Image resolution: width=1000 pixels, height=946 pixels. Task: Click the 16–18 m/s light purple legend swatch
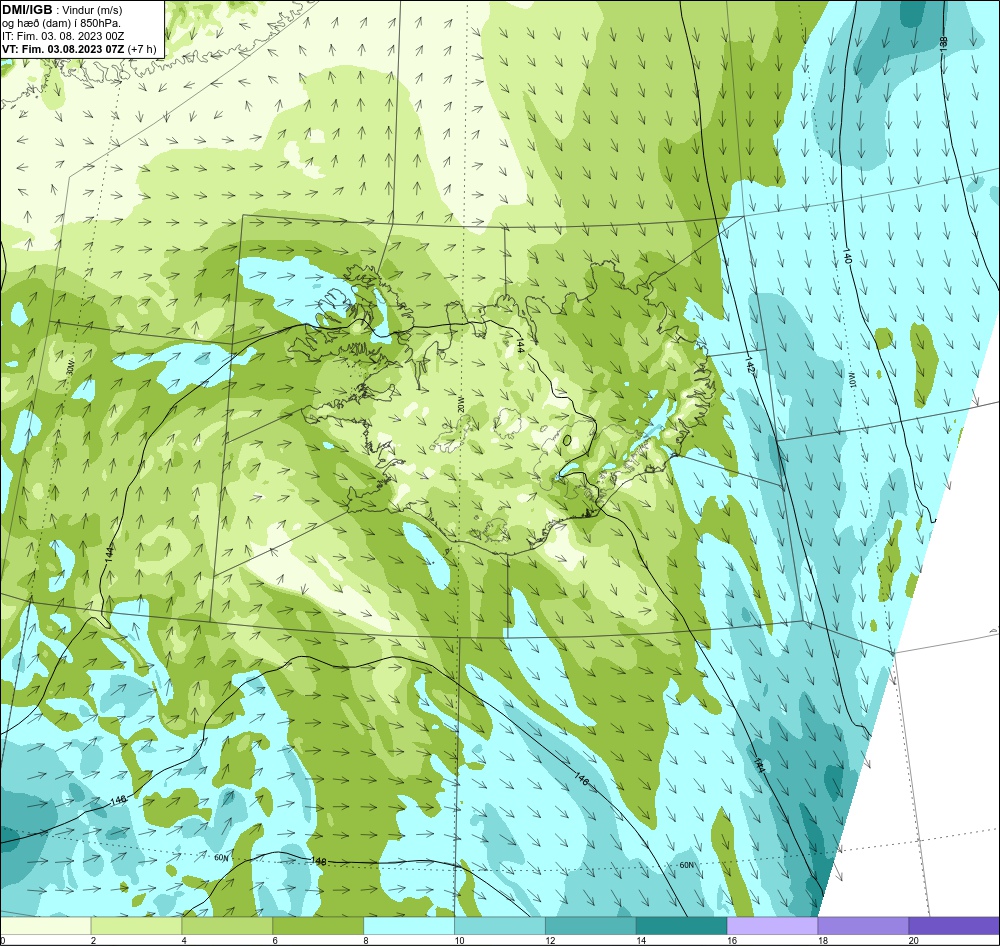[772, 926]
